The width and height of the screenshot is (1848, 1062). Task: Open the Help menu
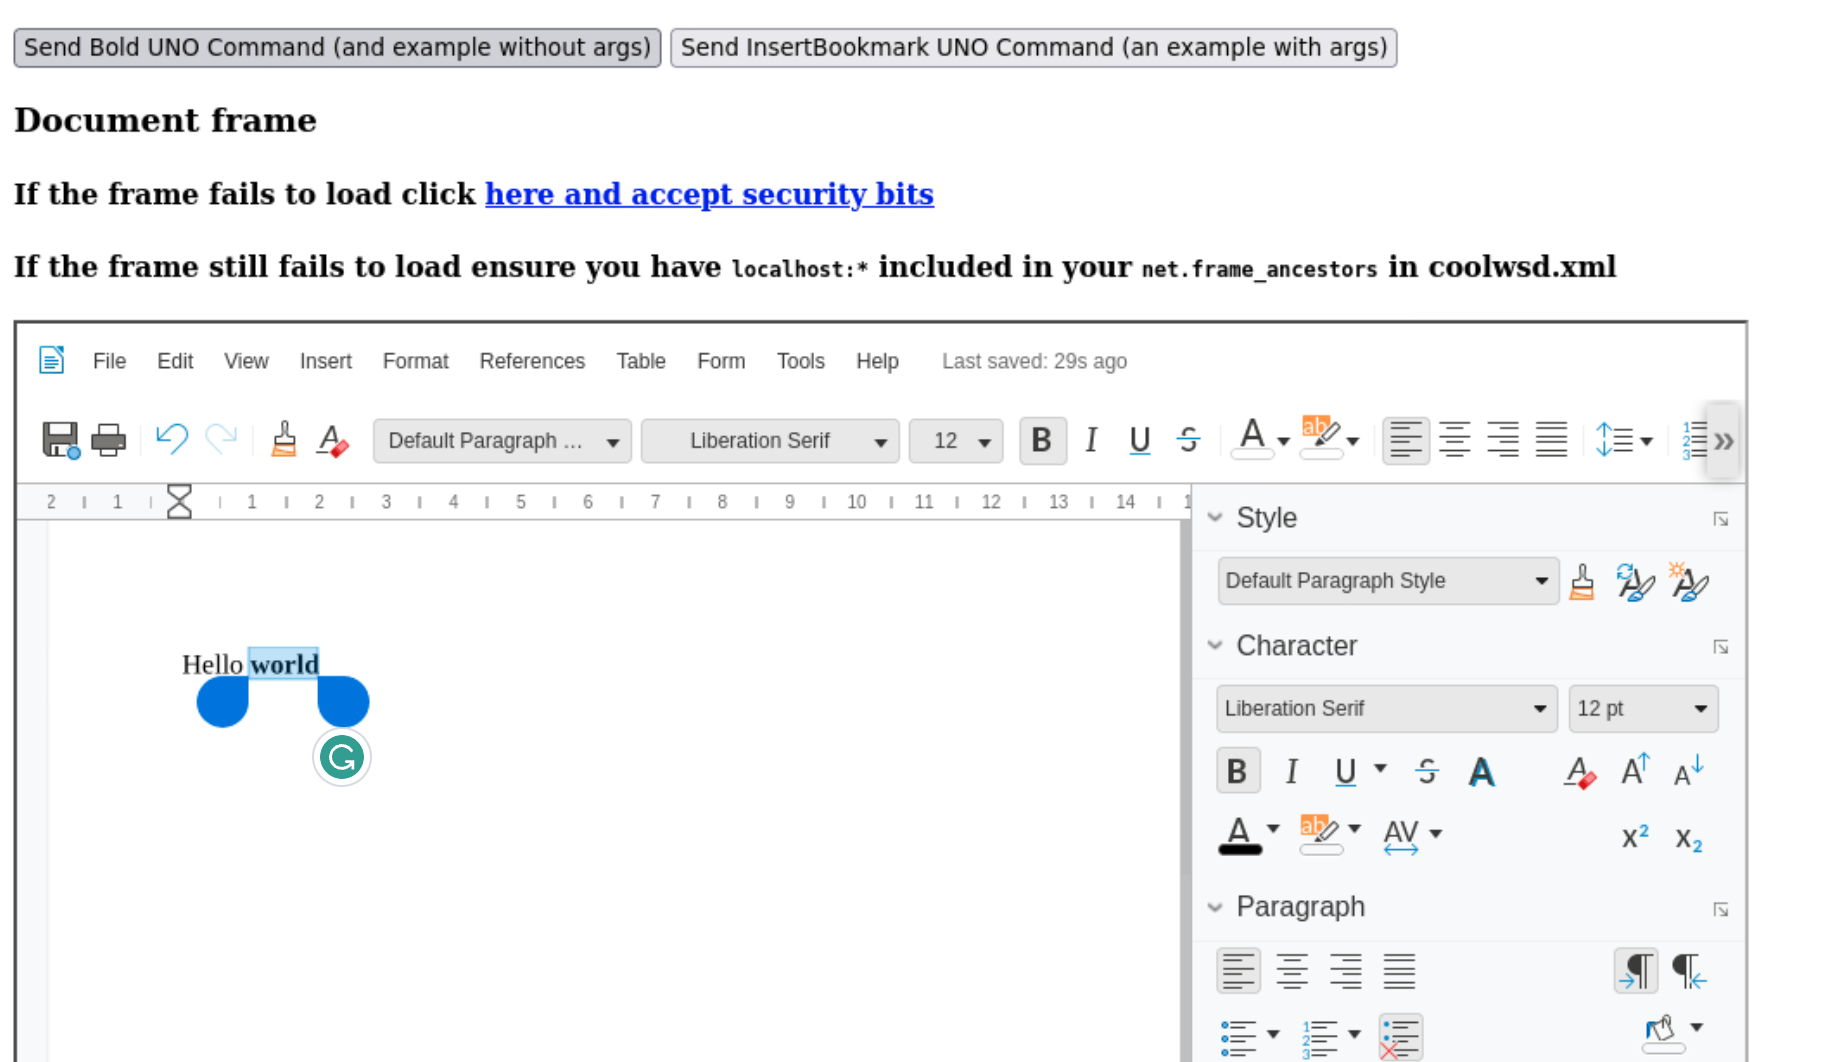coord(877,361)
